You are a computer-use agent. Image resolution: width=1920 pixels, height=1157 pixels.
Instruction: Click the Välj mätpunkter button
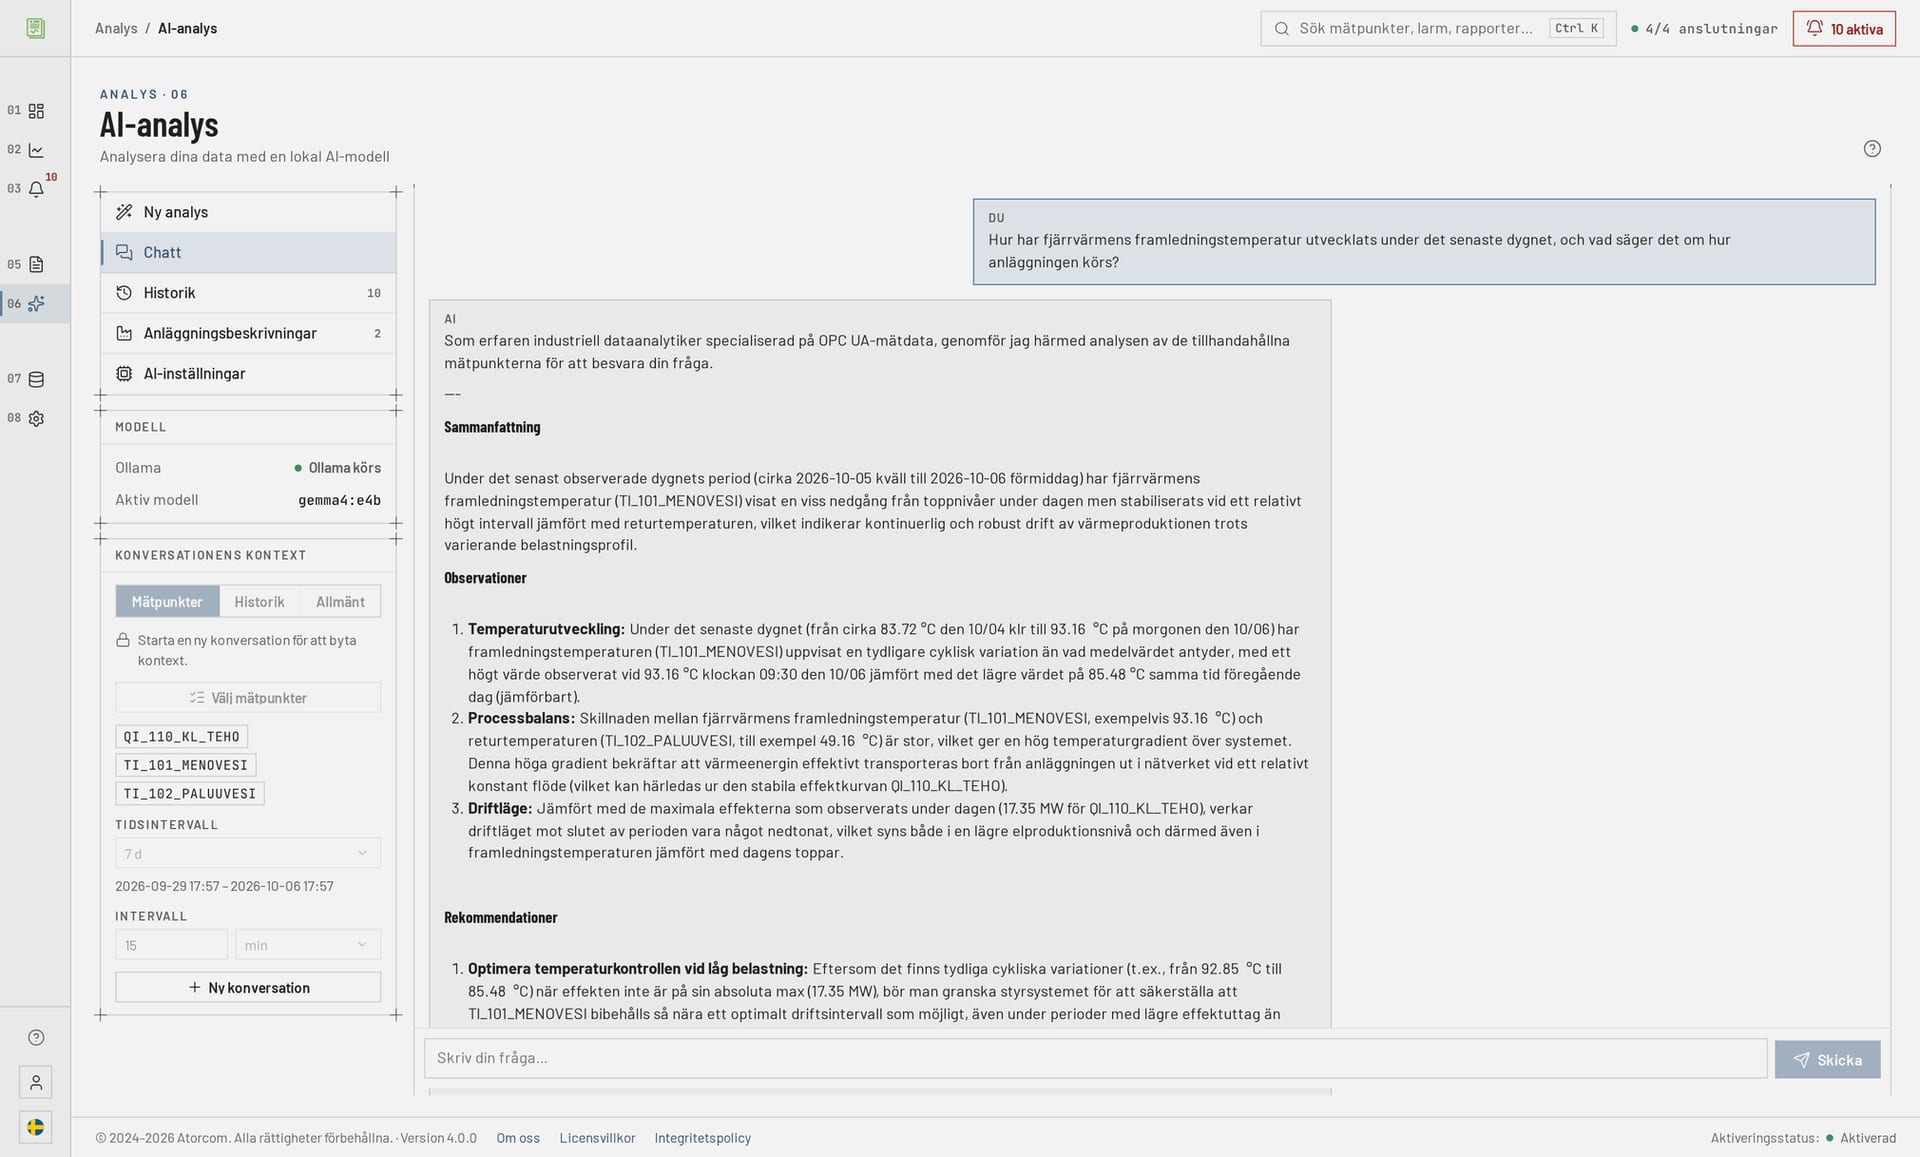(248, 698)
